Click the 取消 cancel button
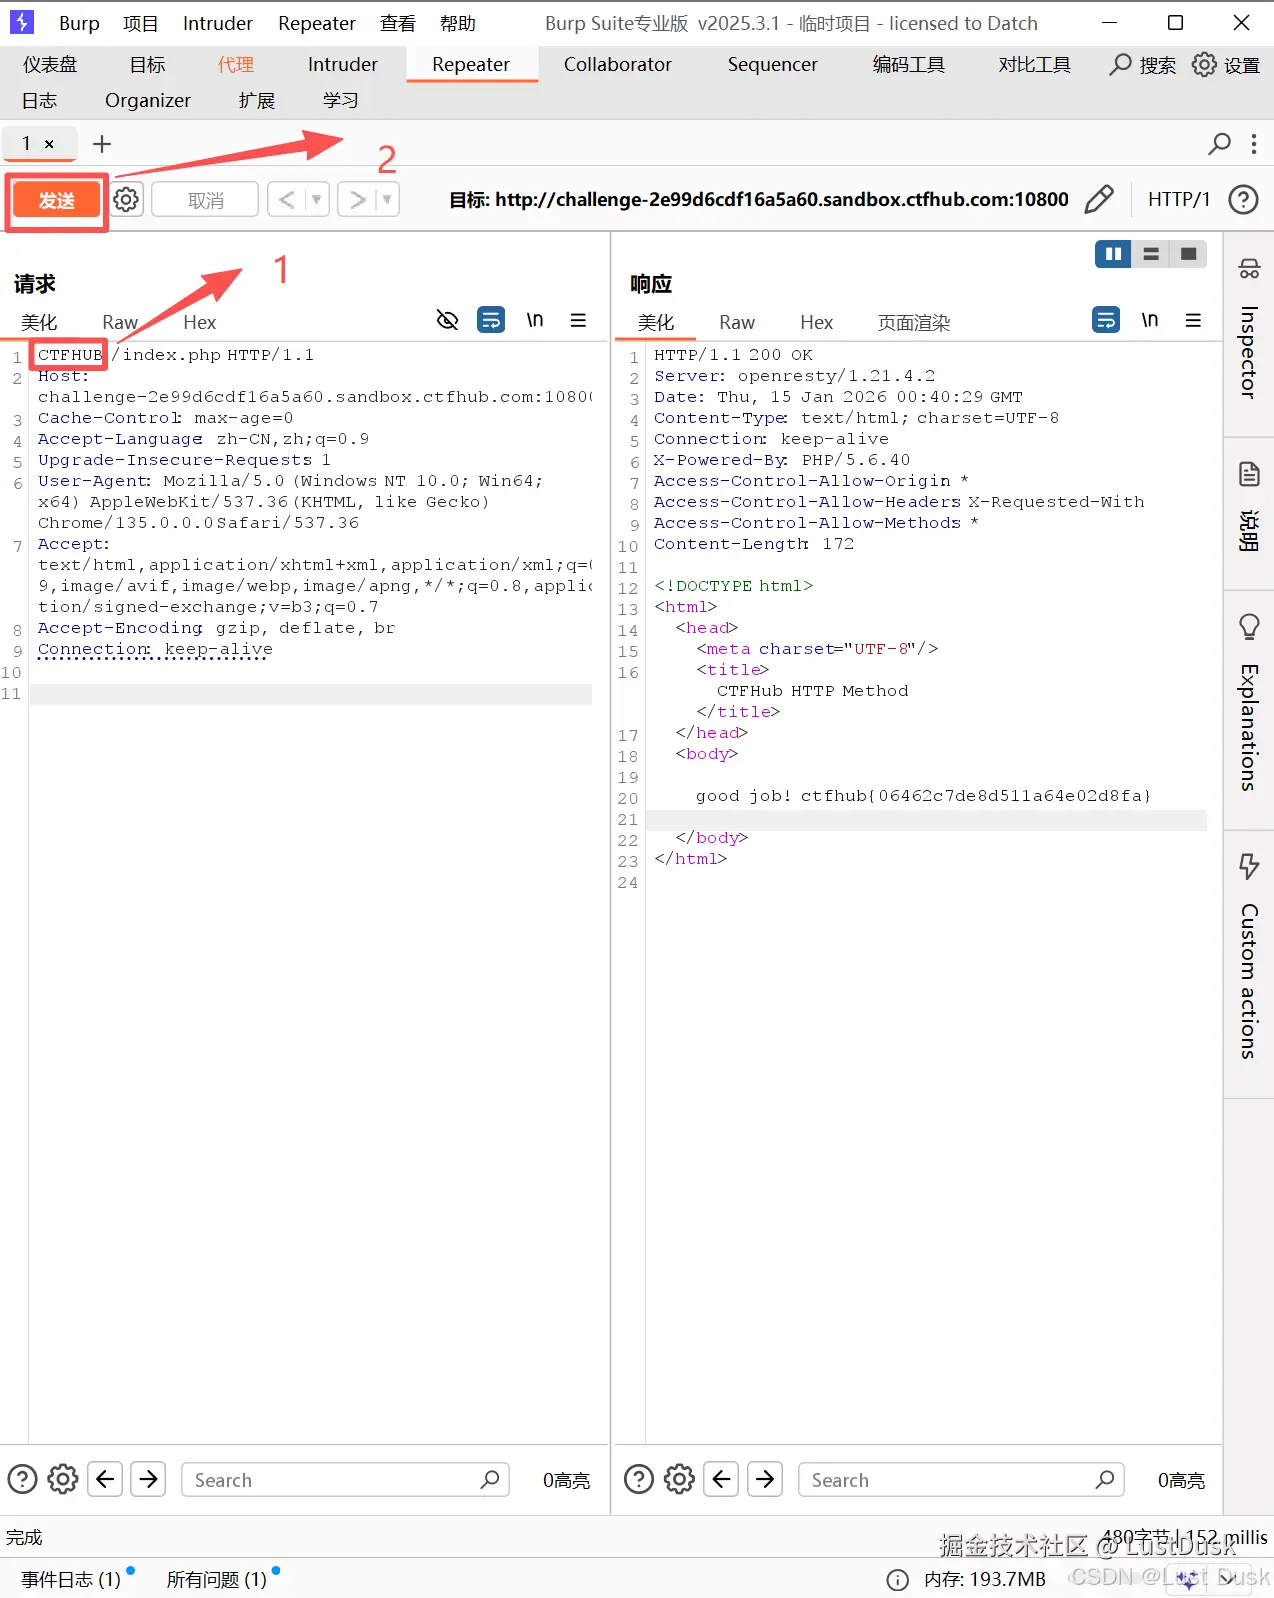 206,200
